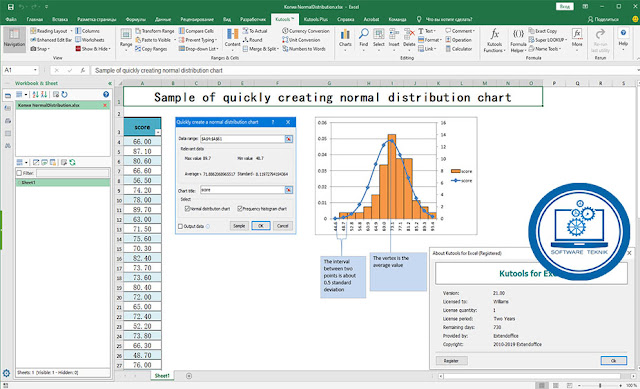
Task: Open the score column filter dropdown
Action: click(158, 132)
